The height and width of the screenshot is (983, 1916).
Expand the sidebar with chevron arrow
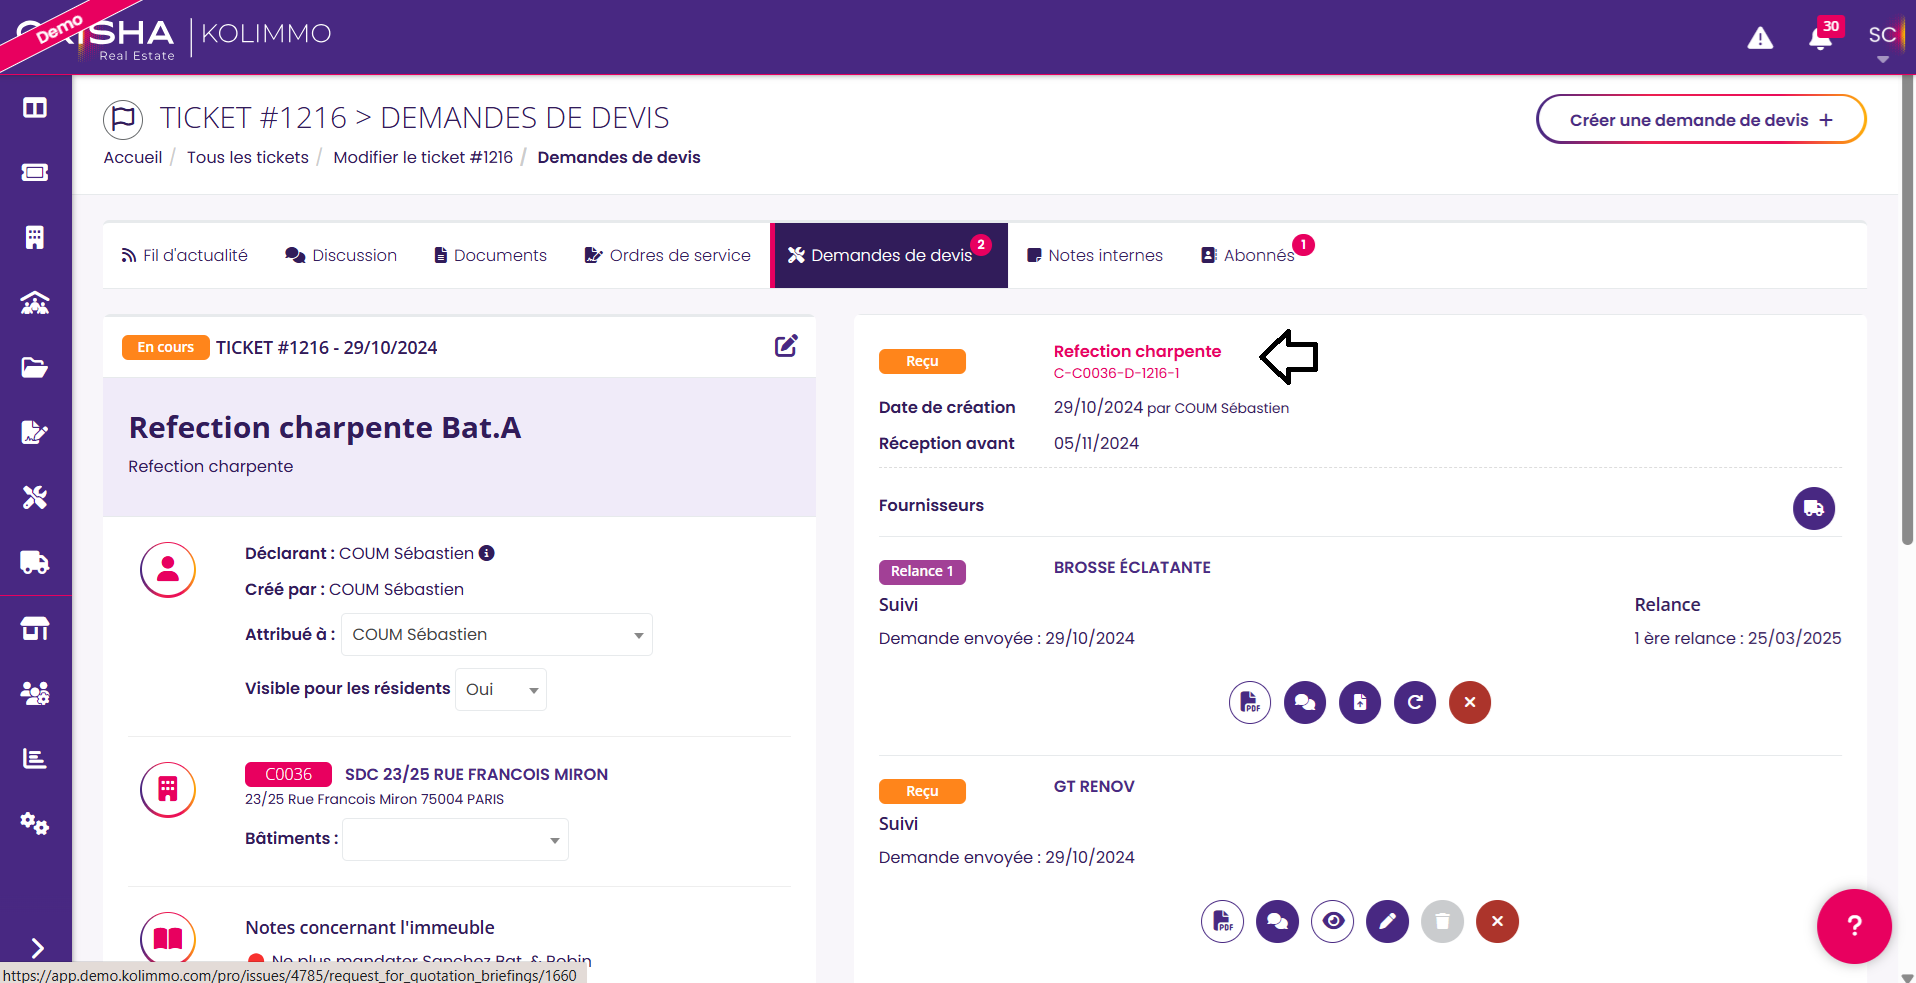(x=37, y=948)
